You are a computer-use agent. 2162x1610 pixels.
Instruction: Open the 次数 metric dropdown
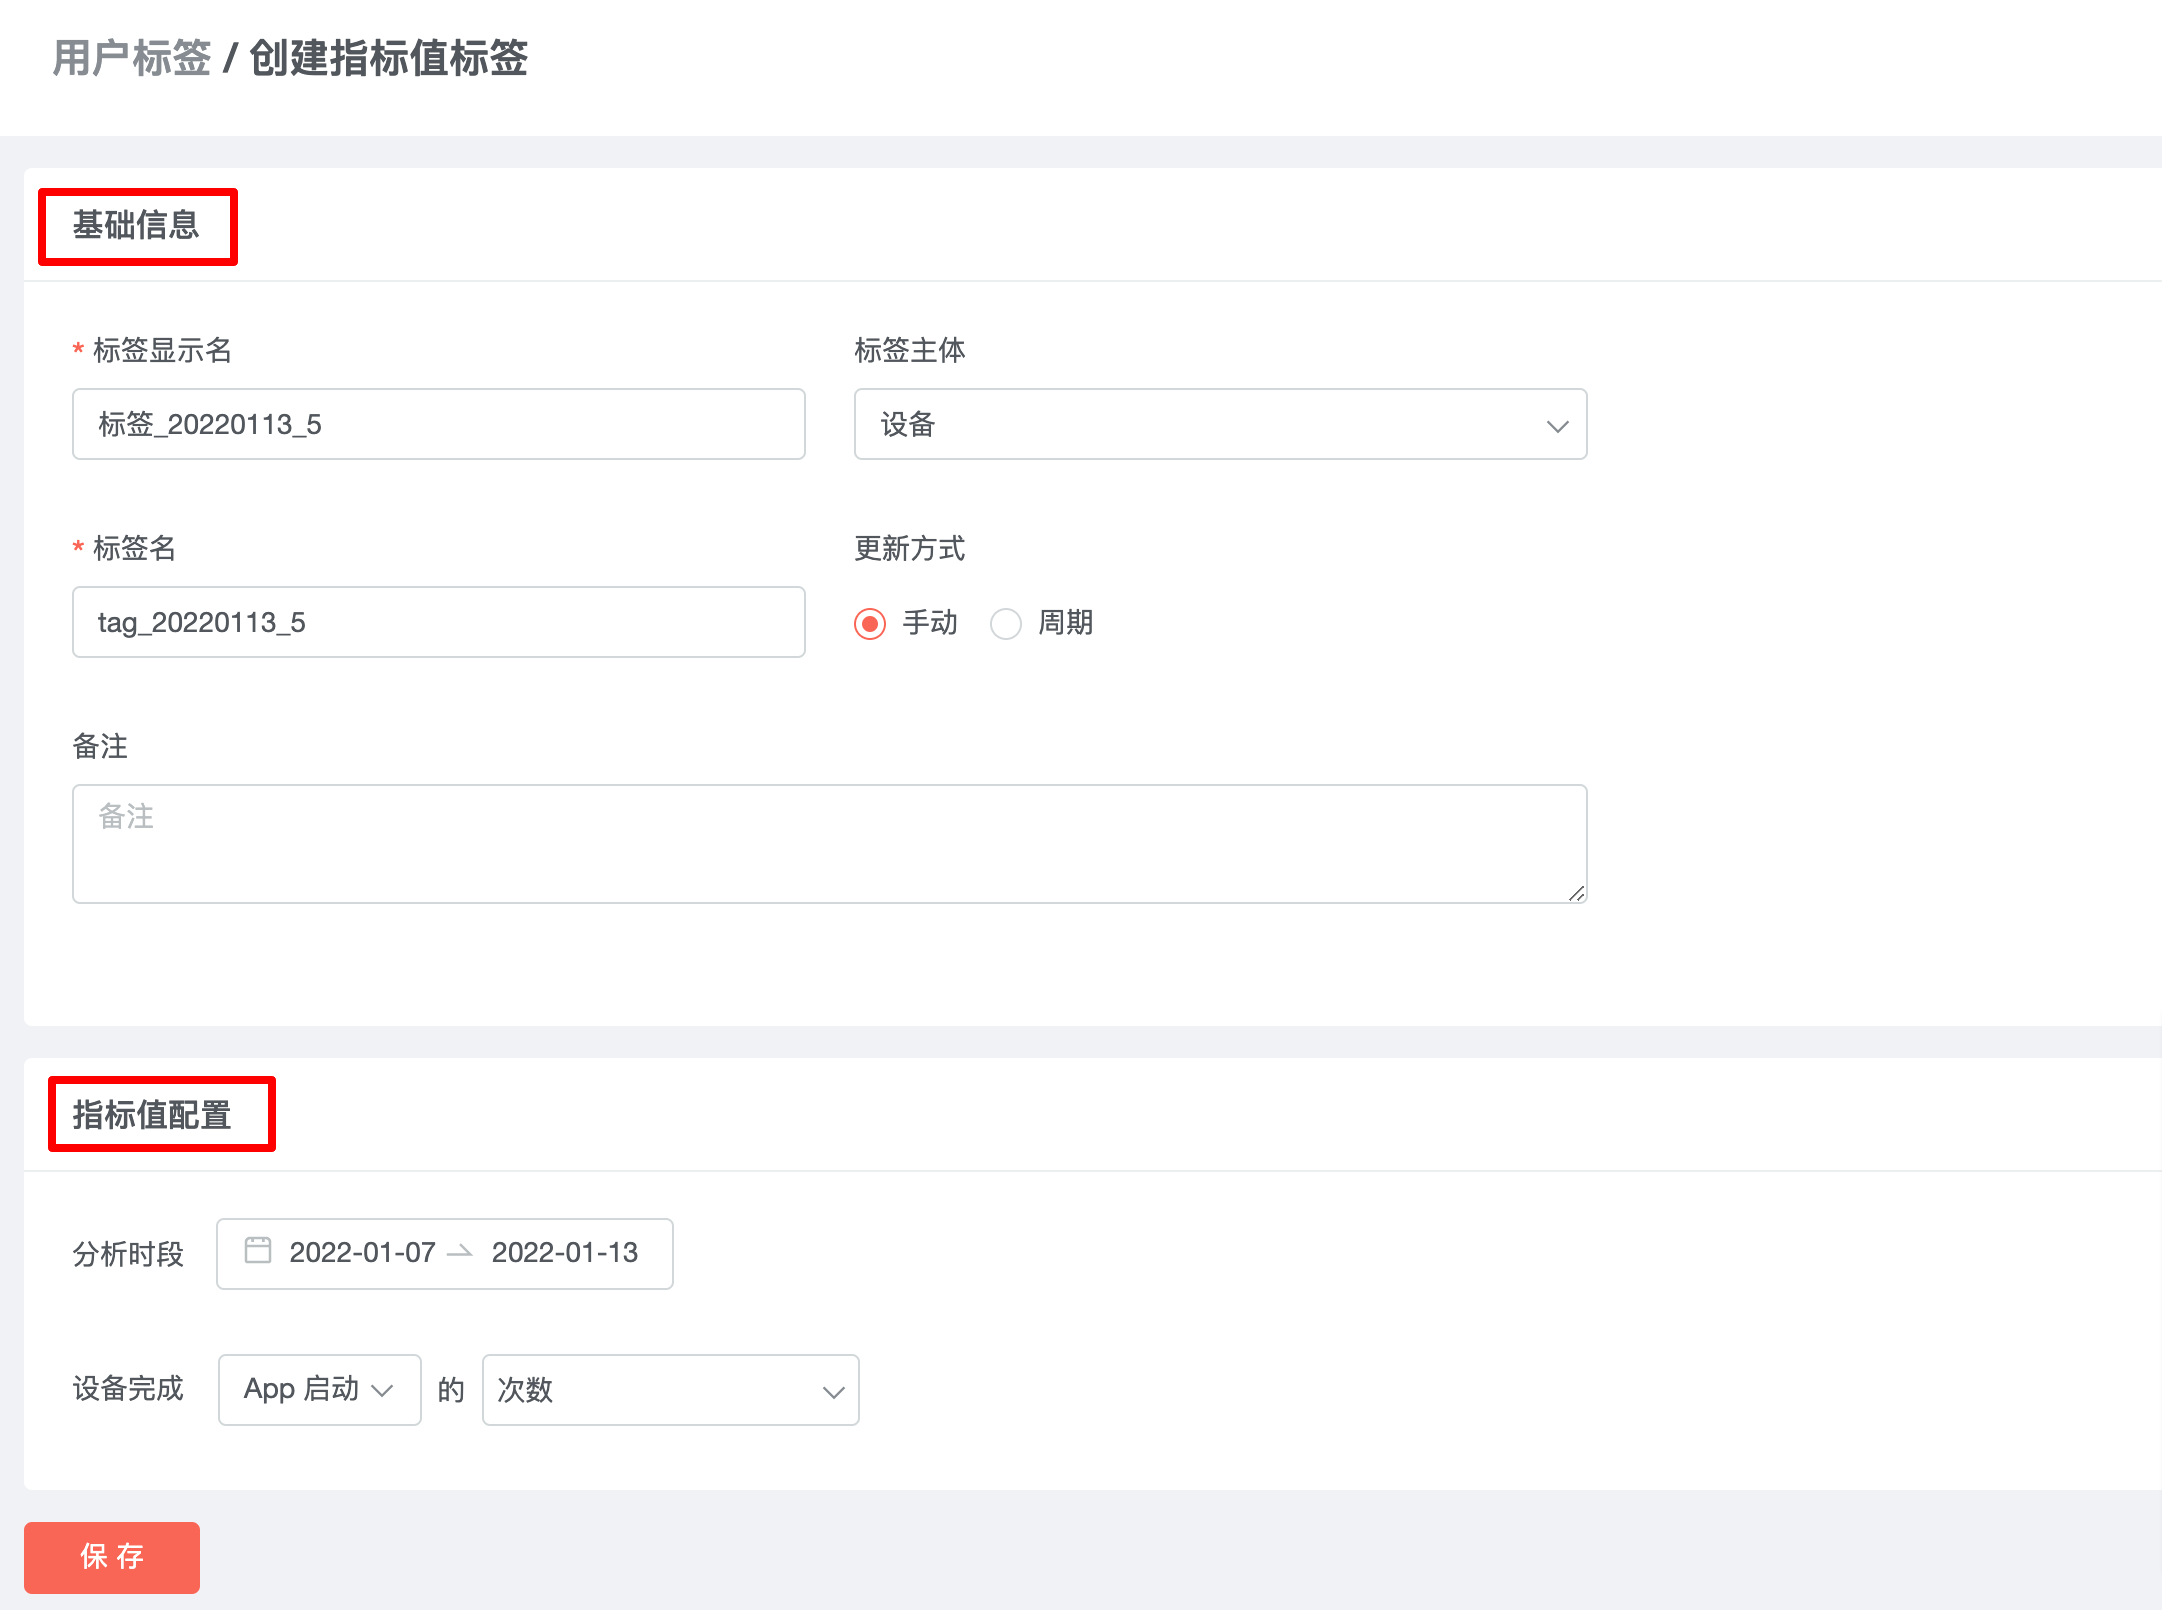coord(671,1390)
